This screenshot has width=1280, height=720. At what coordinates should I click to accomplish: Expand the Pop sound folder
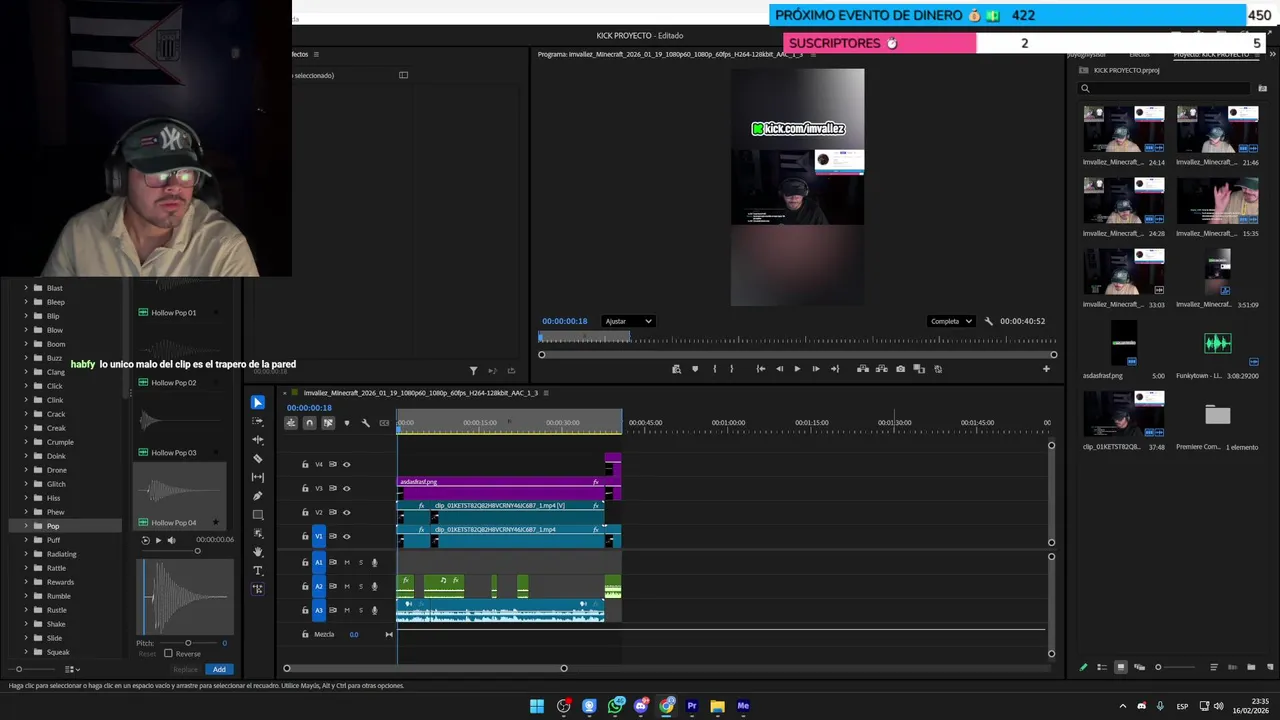pyautogui.click(x=26, y=526)
